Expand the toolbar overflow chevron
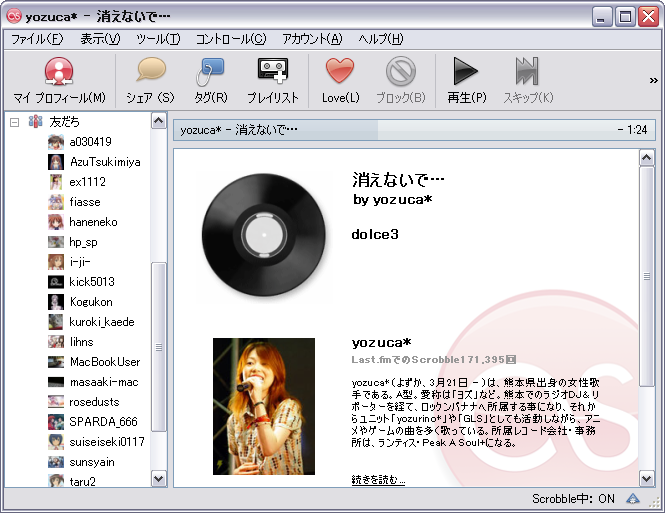 tap(654, 80)
